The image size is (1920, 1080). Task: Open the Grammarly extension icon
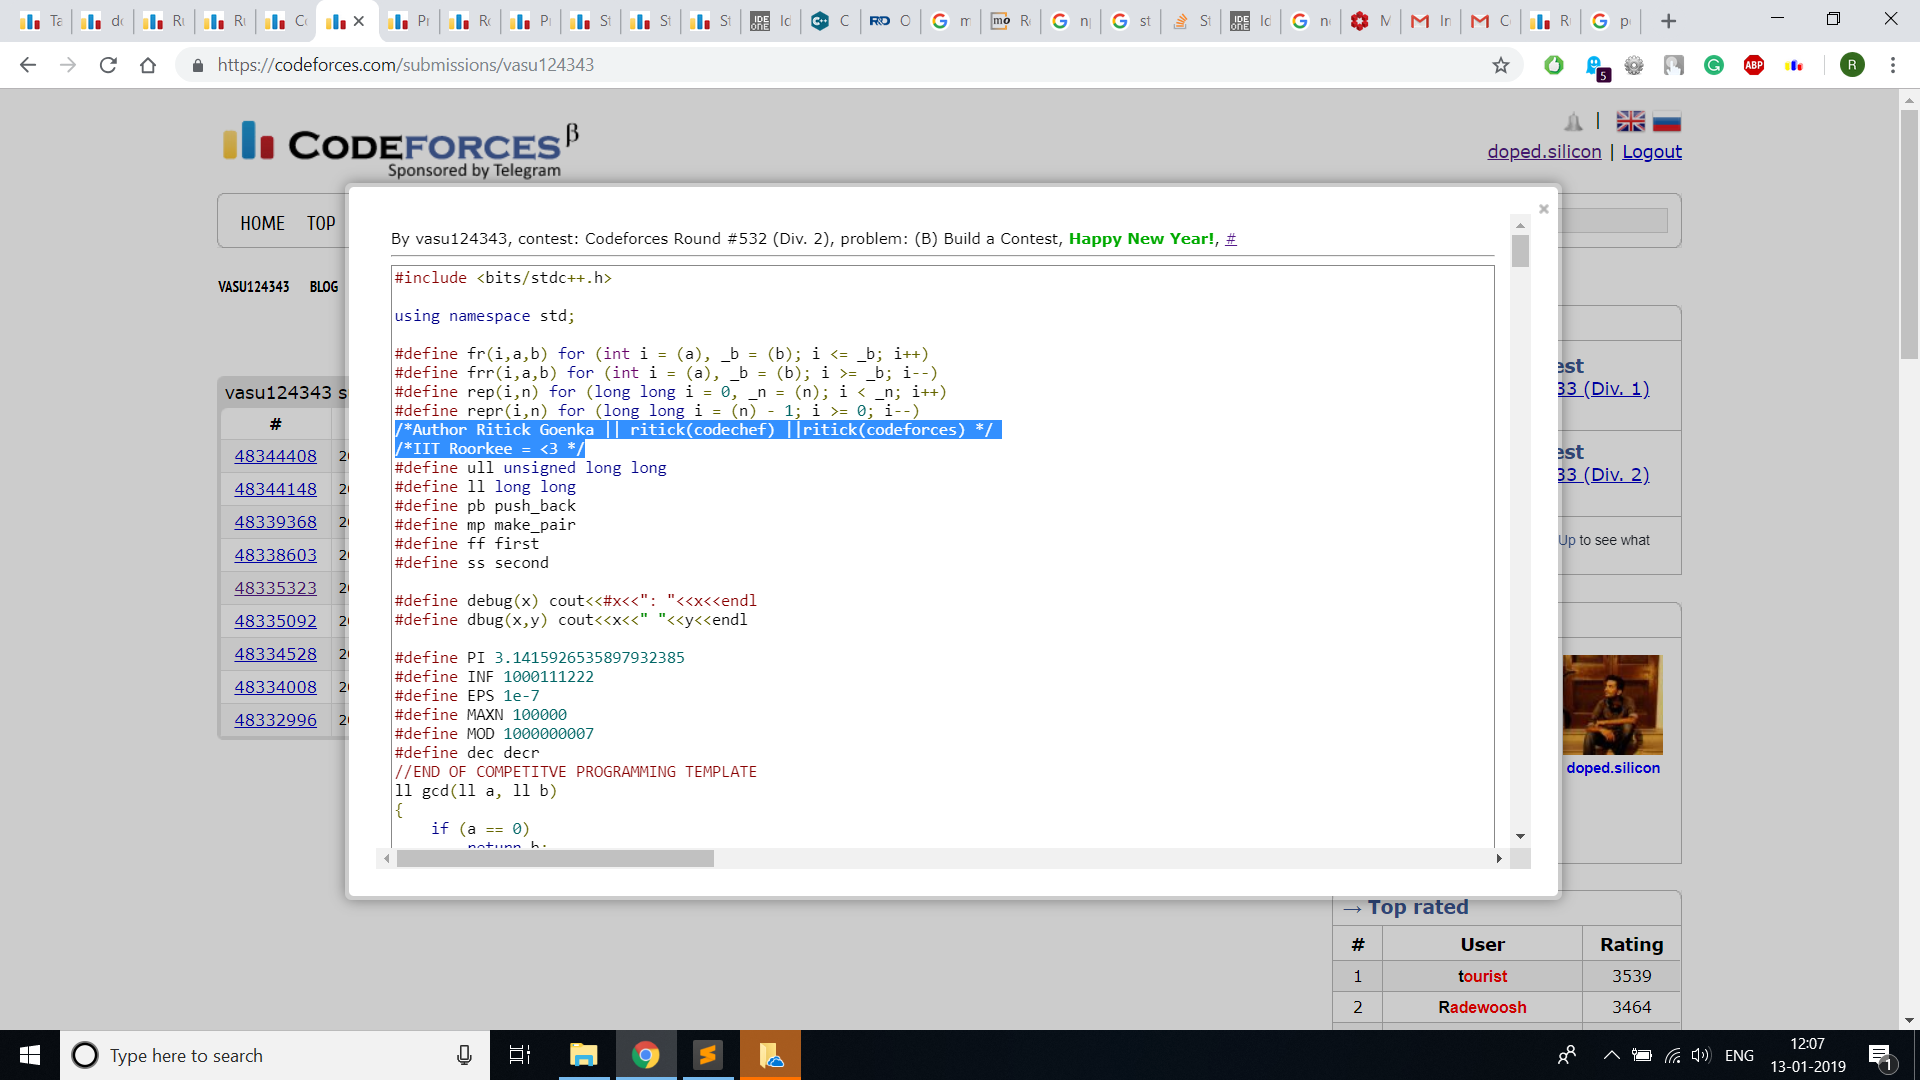pos(1714,65)
